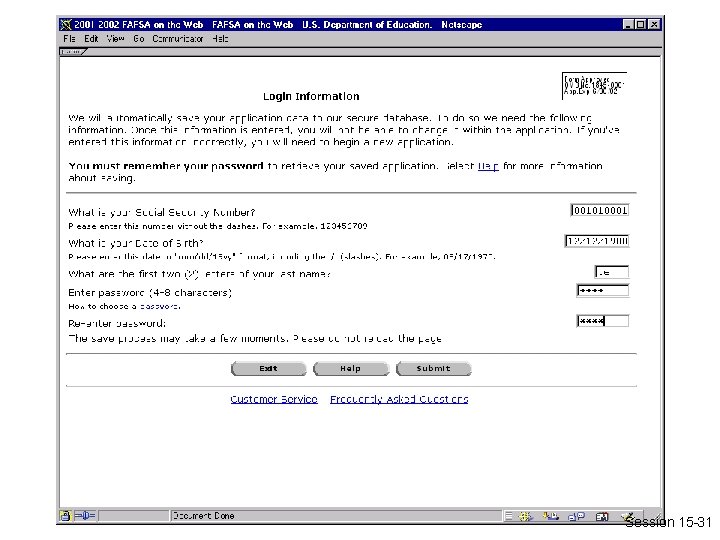This screenshot has height=540, width=720.
Task: Click the form approval notice box
Action: point(594,85)
